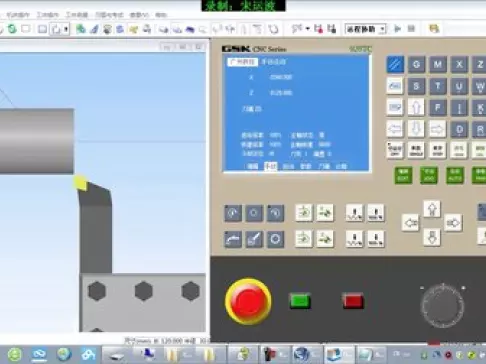
Task: Select the highlighted 手动 softkey tab on screen
Action: [270, 166]
